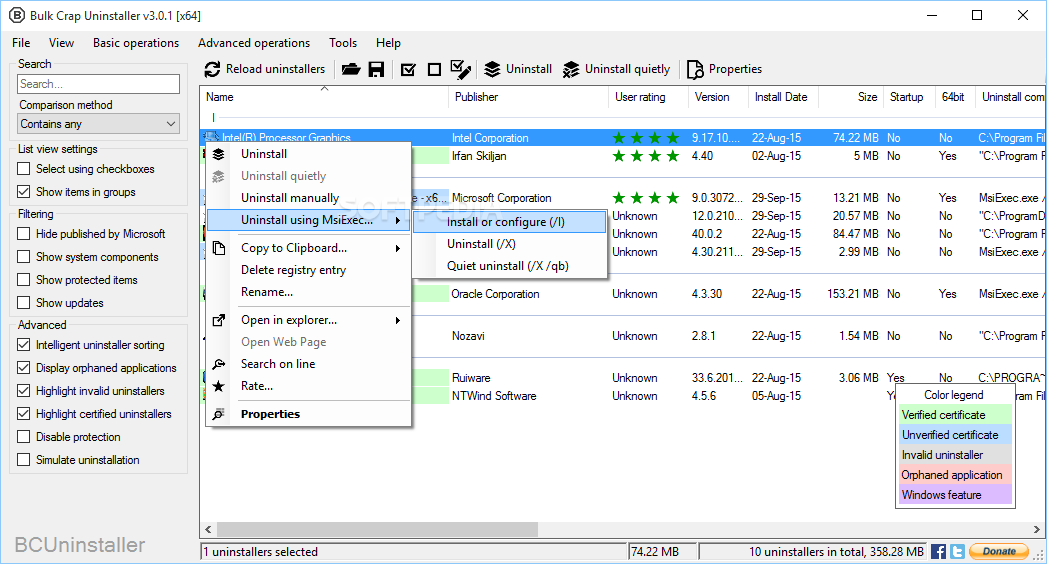The width and height of the screenshot is (1047, 564).
Task: Click the select-all checked box toolbar icon
Action: point(408,69)
